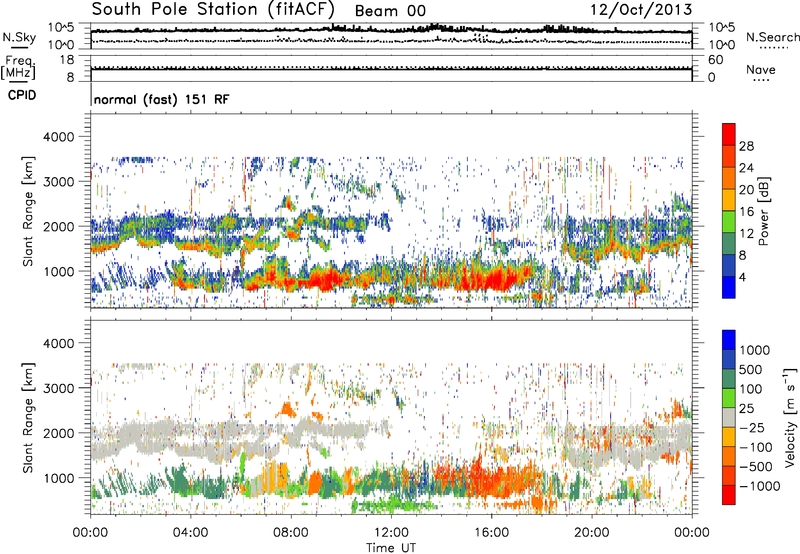Click the "25" velocity colorbar label

click(x=746, y=408)
